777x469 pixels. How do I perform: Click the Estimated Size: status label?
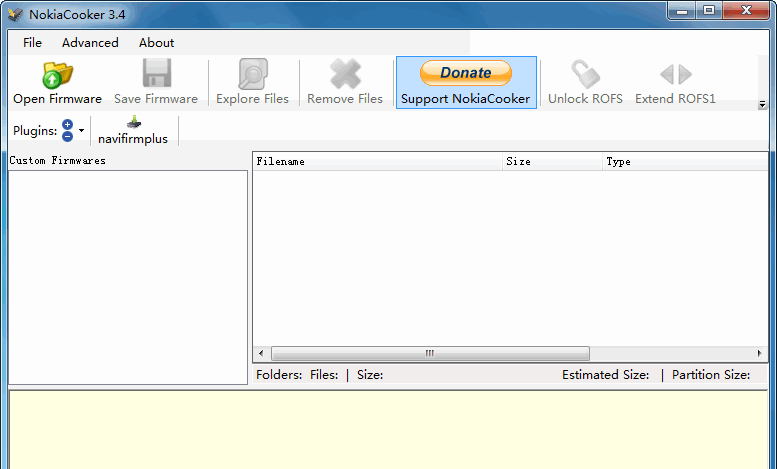606,375
